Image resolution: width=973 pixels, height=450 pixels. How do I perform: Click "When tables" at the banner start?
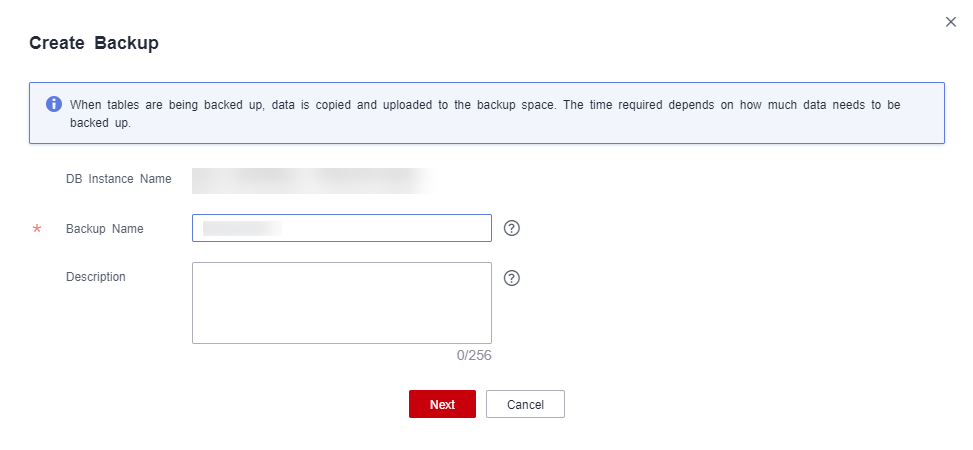102,105
